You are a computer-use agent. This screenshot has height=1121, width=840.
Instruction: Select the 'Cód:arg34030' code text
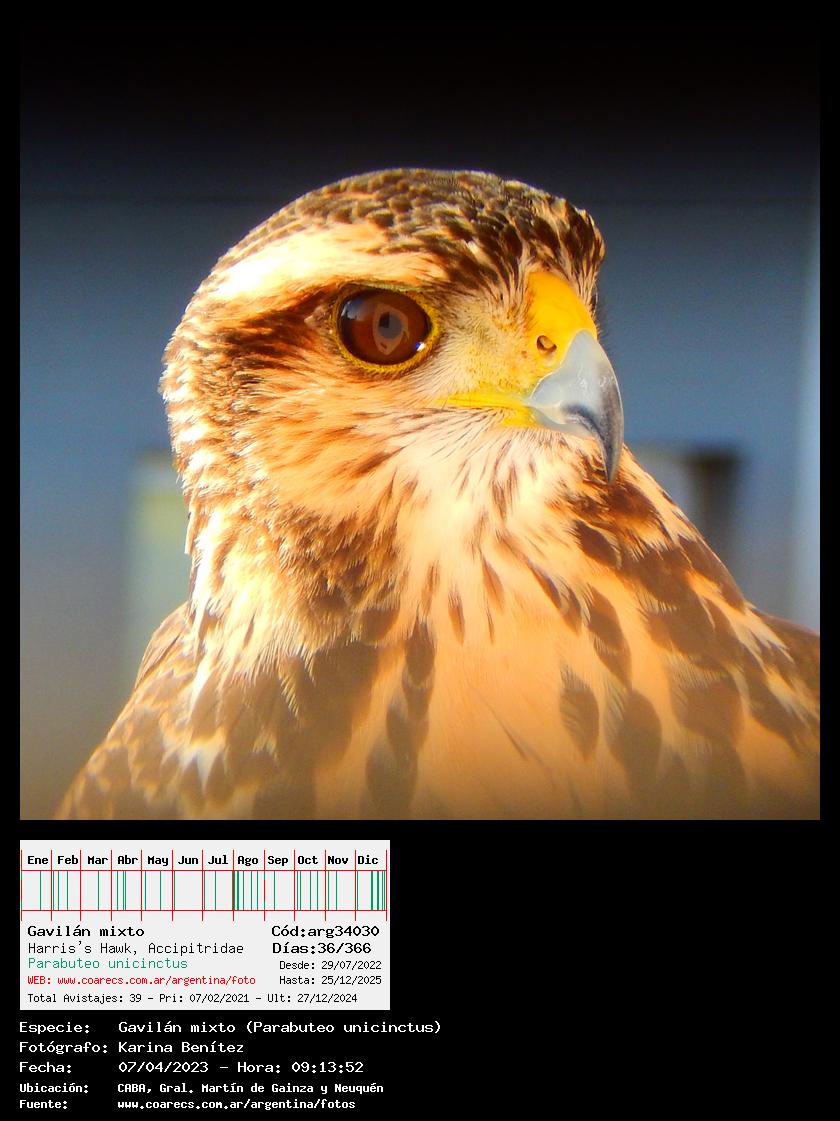click(x=325, y=931)
